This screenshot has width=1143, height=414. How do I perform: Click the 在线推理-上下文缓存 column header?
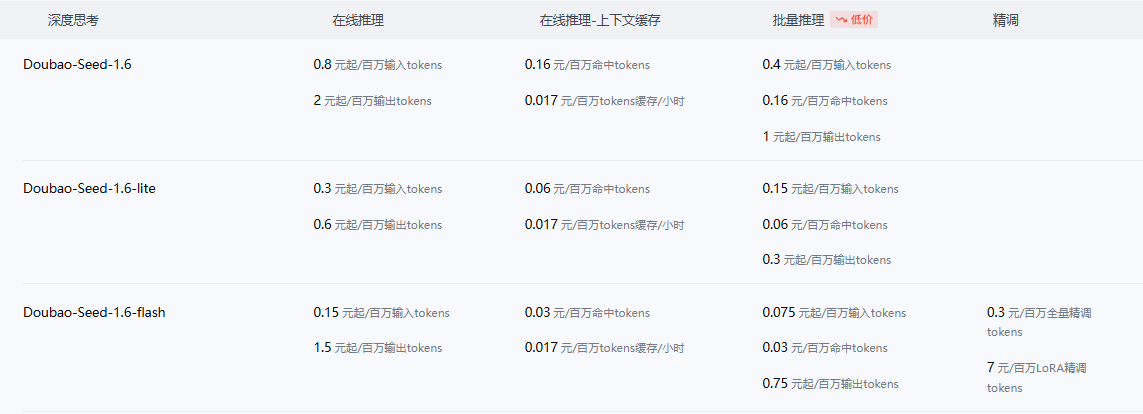pos(600,20)
